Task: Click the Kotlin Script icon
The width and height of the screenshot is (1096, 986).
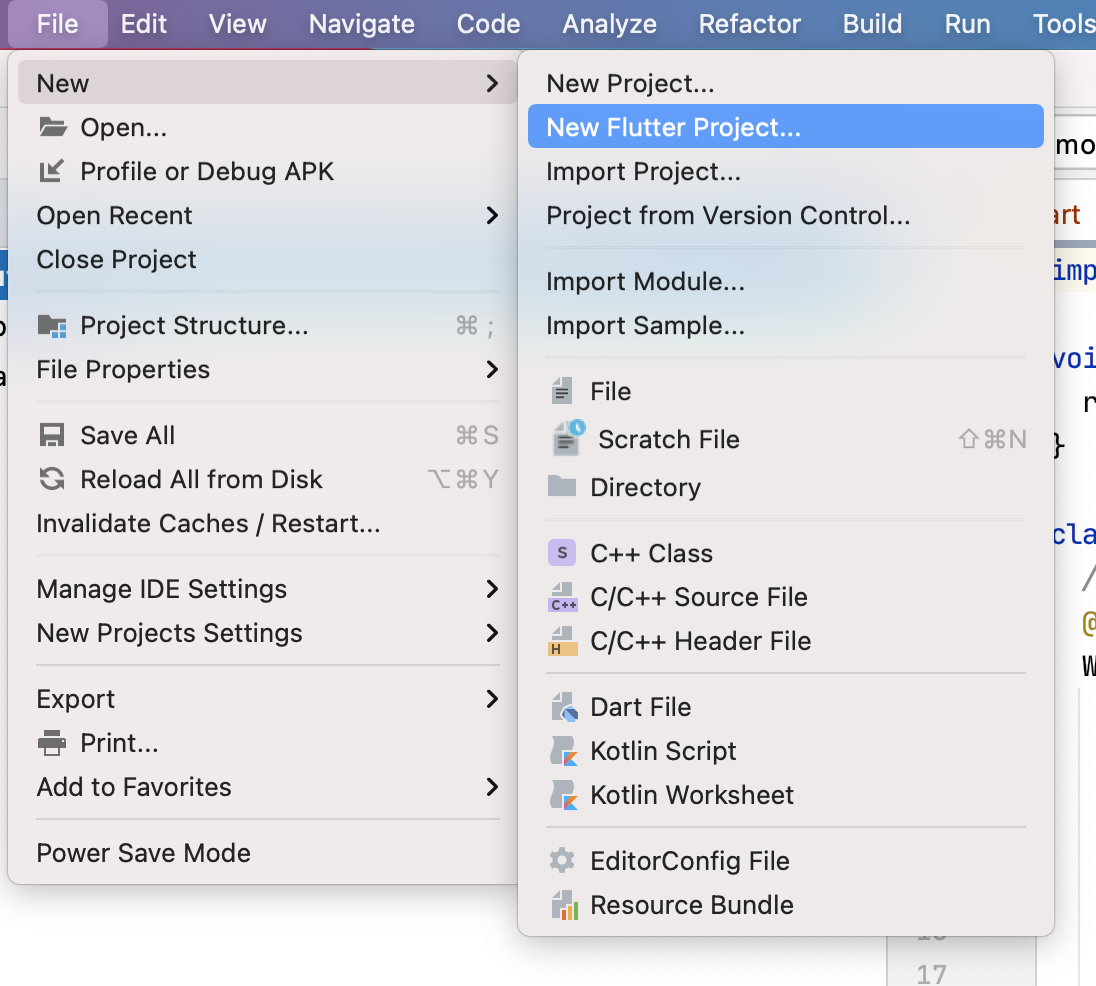Action: pos(564,751)
